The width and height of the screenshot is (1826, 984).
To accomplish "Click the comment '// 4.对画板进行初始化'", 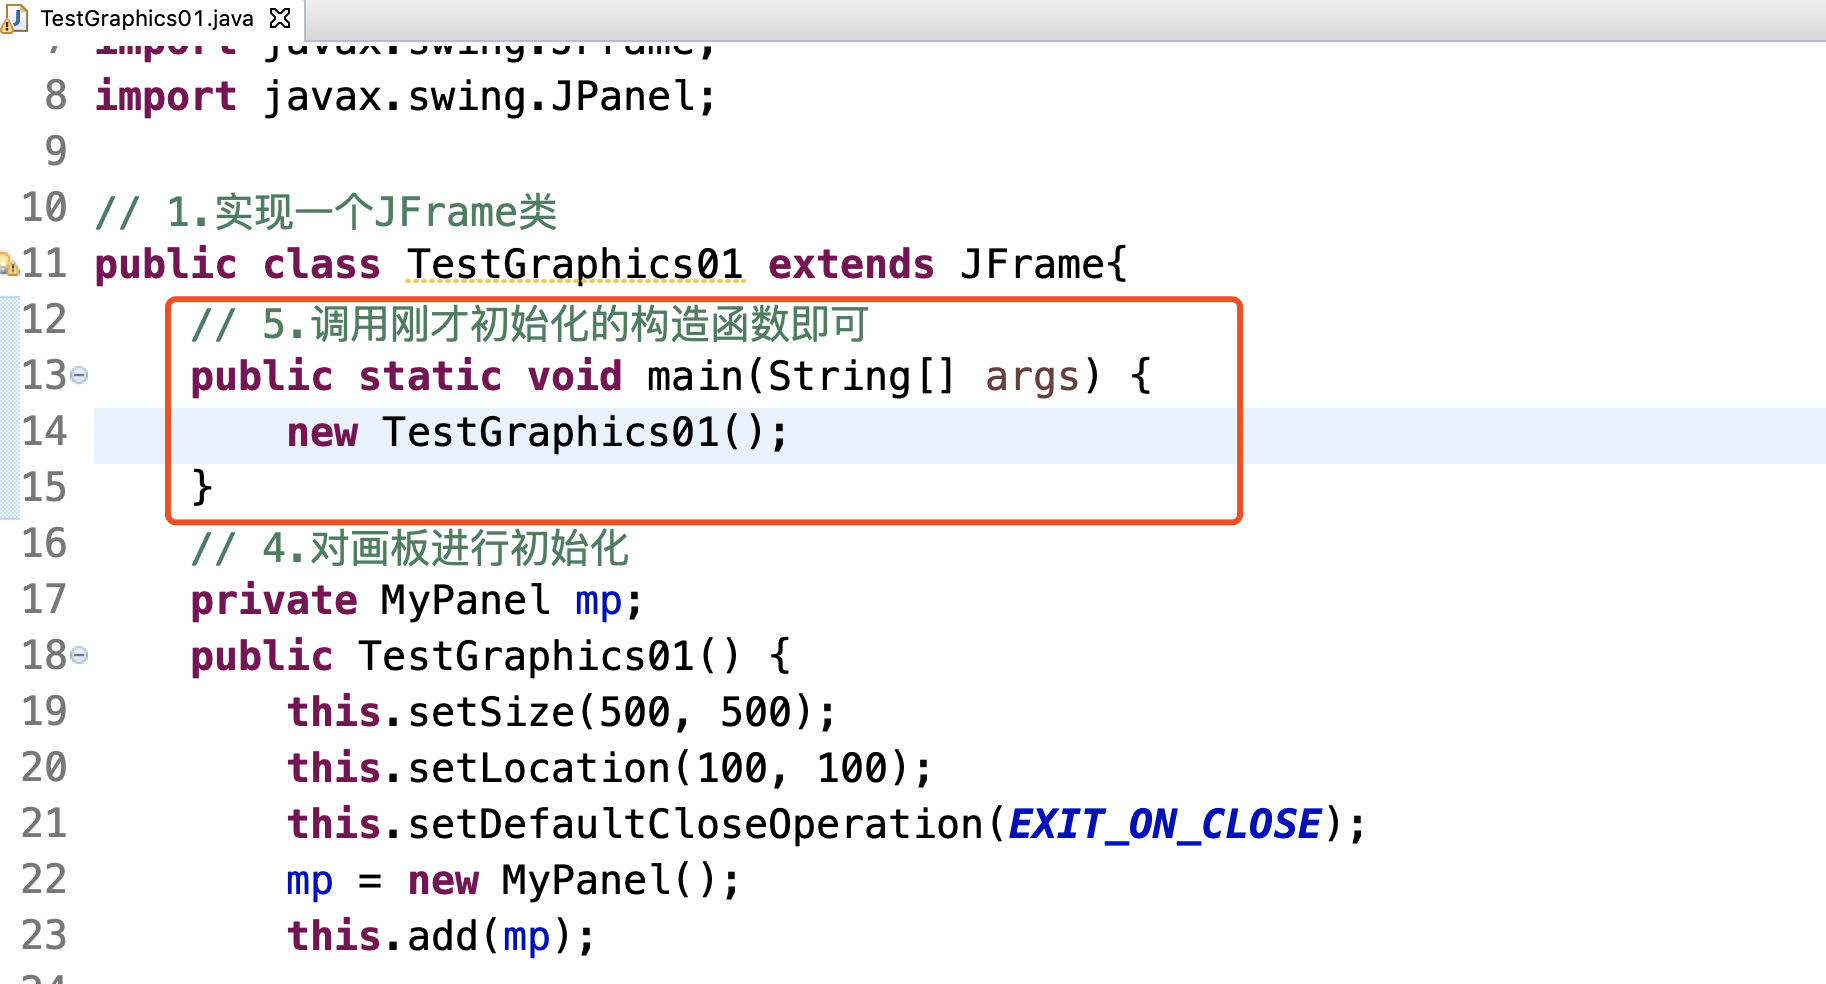I will tap(410, 548).
